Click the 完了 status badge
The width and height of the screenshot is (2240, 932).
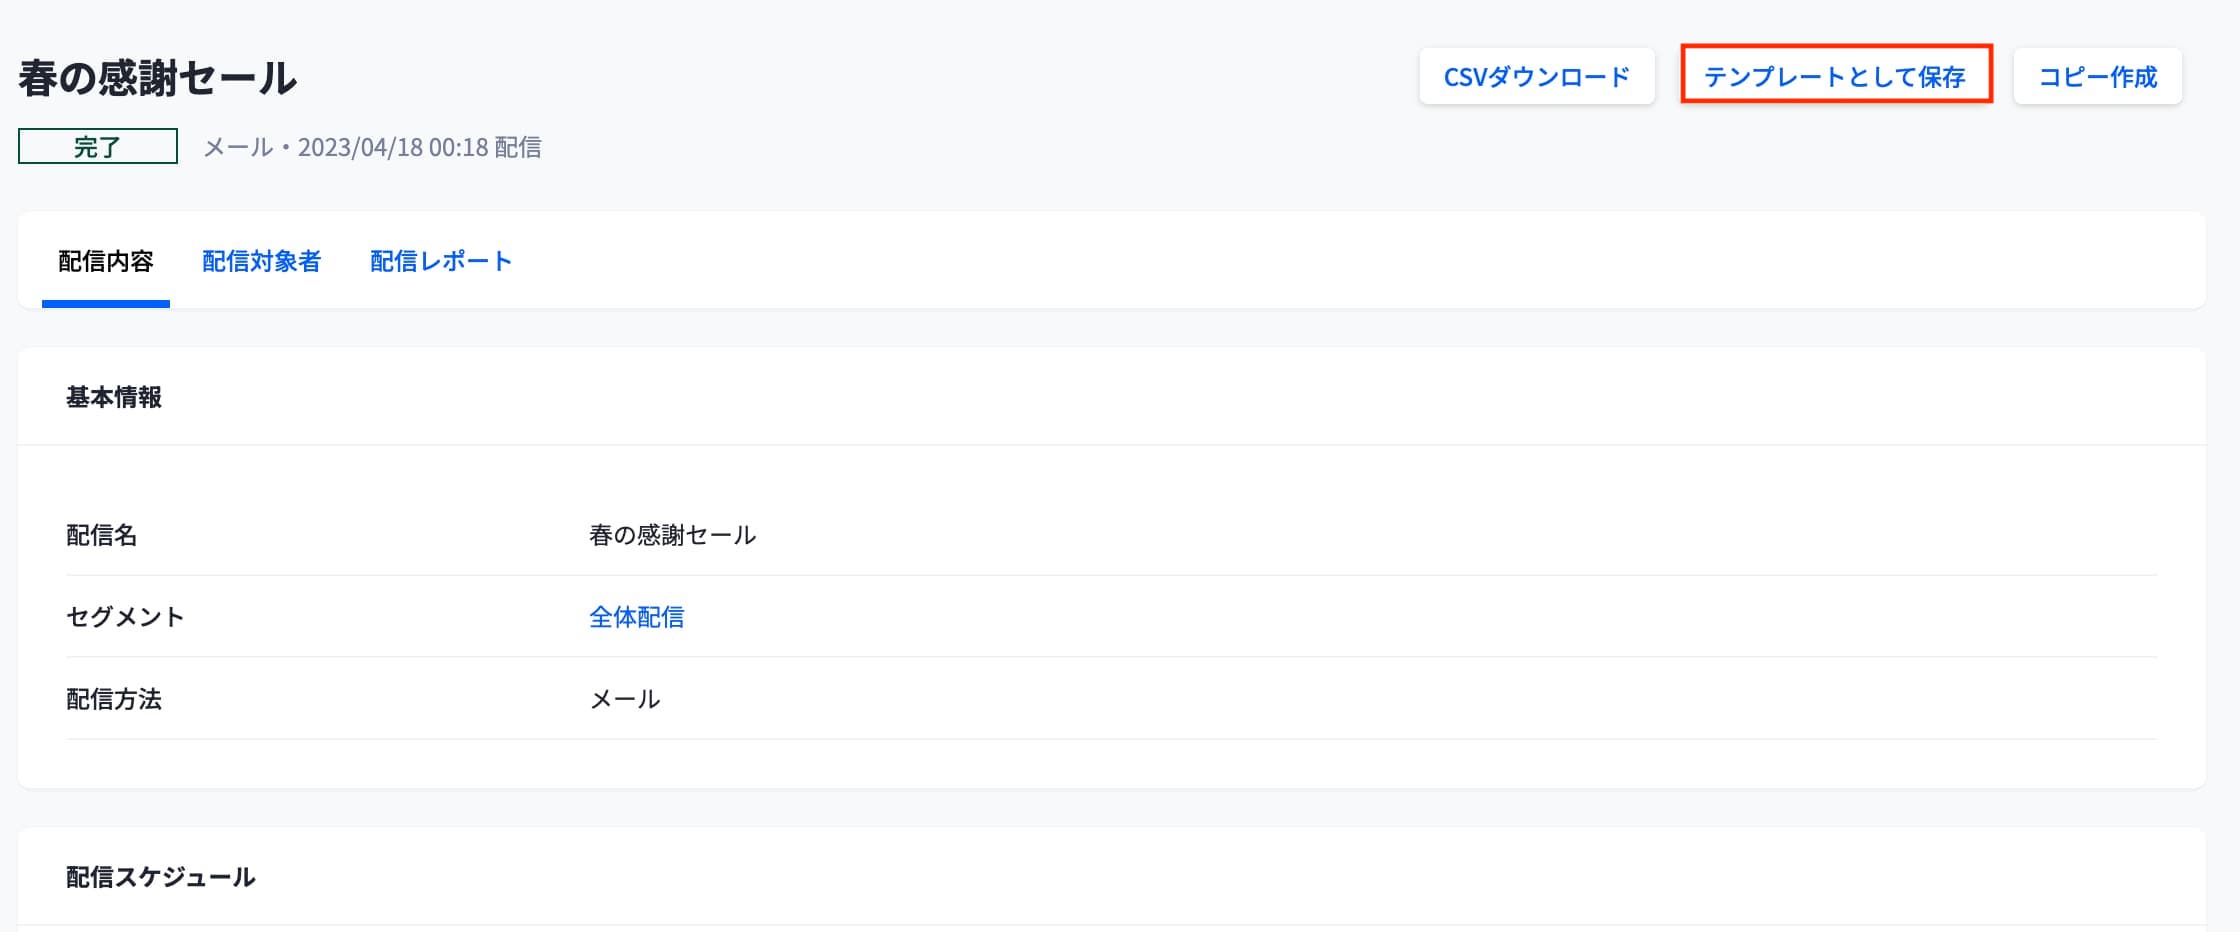pyautogui.click(x=98, y=147)
